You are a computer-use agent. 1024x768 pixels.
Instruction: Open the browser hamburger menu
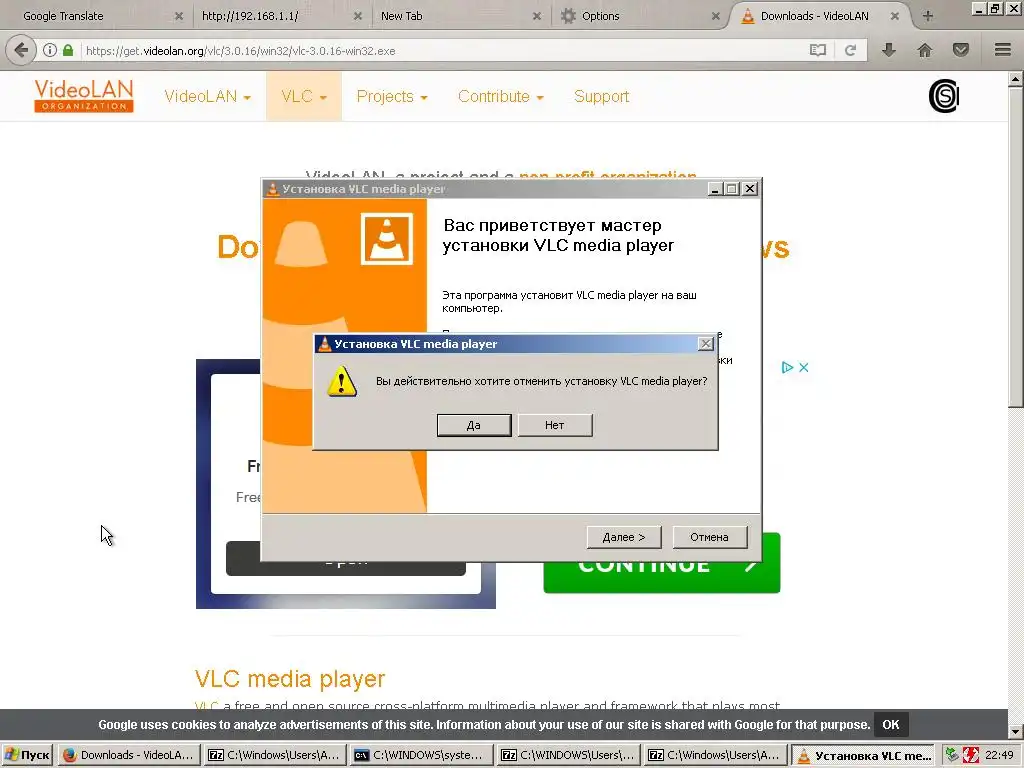(1003, 50)
